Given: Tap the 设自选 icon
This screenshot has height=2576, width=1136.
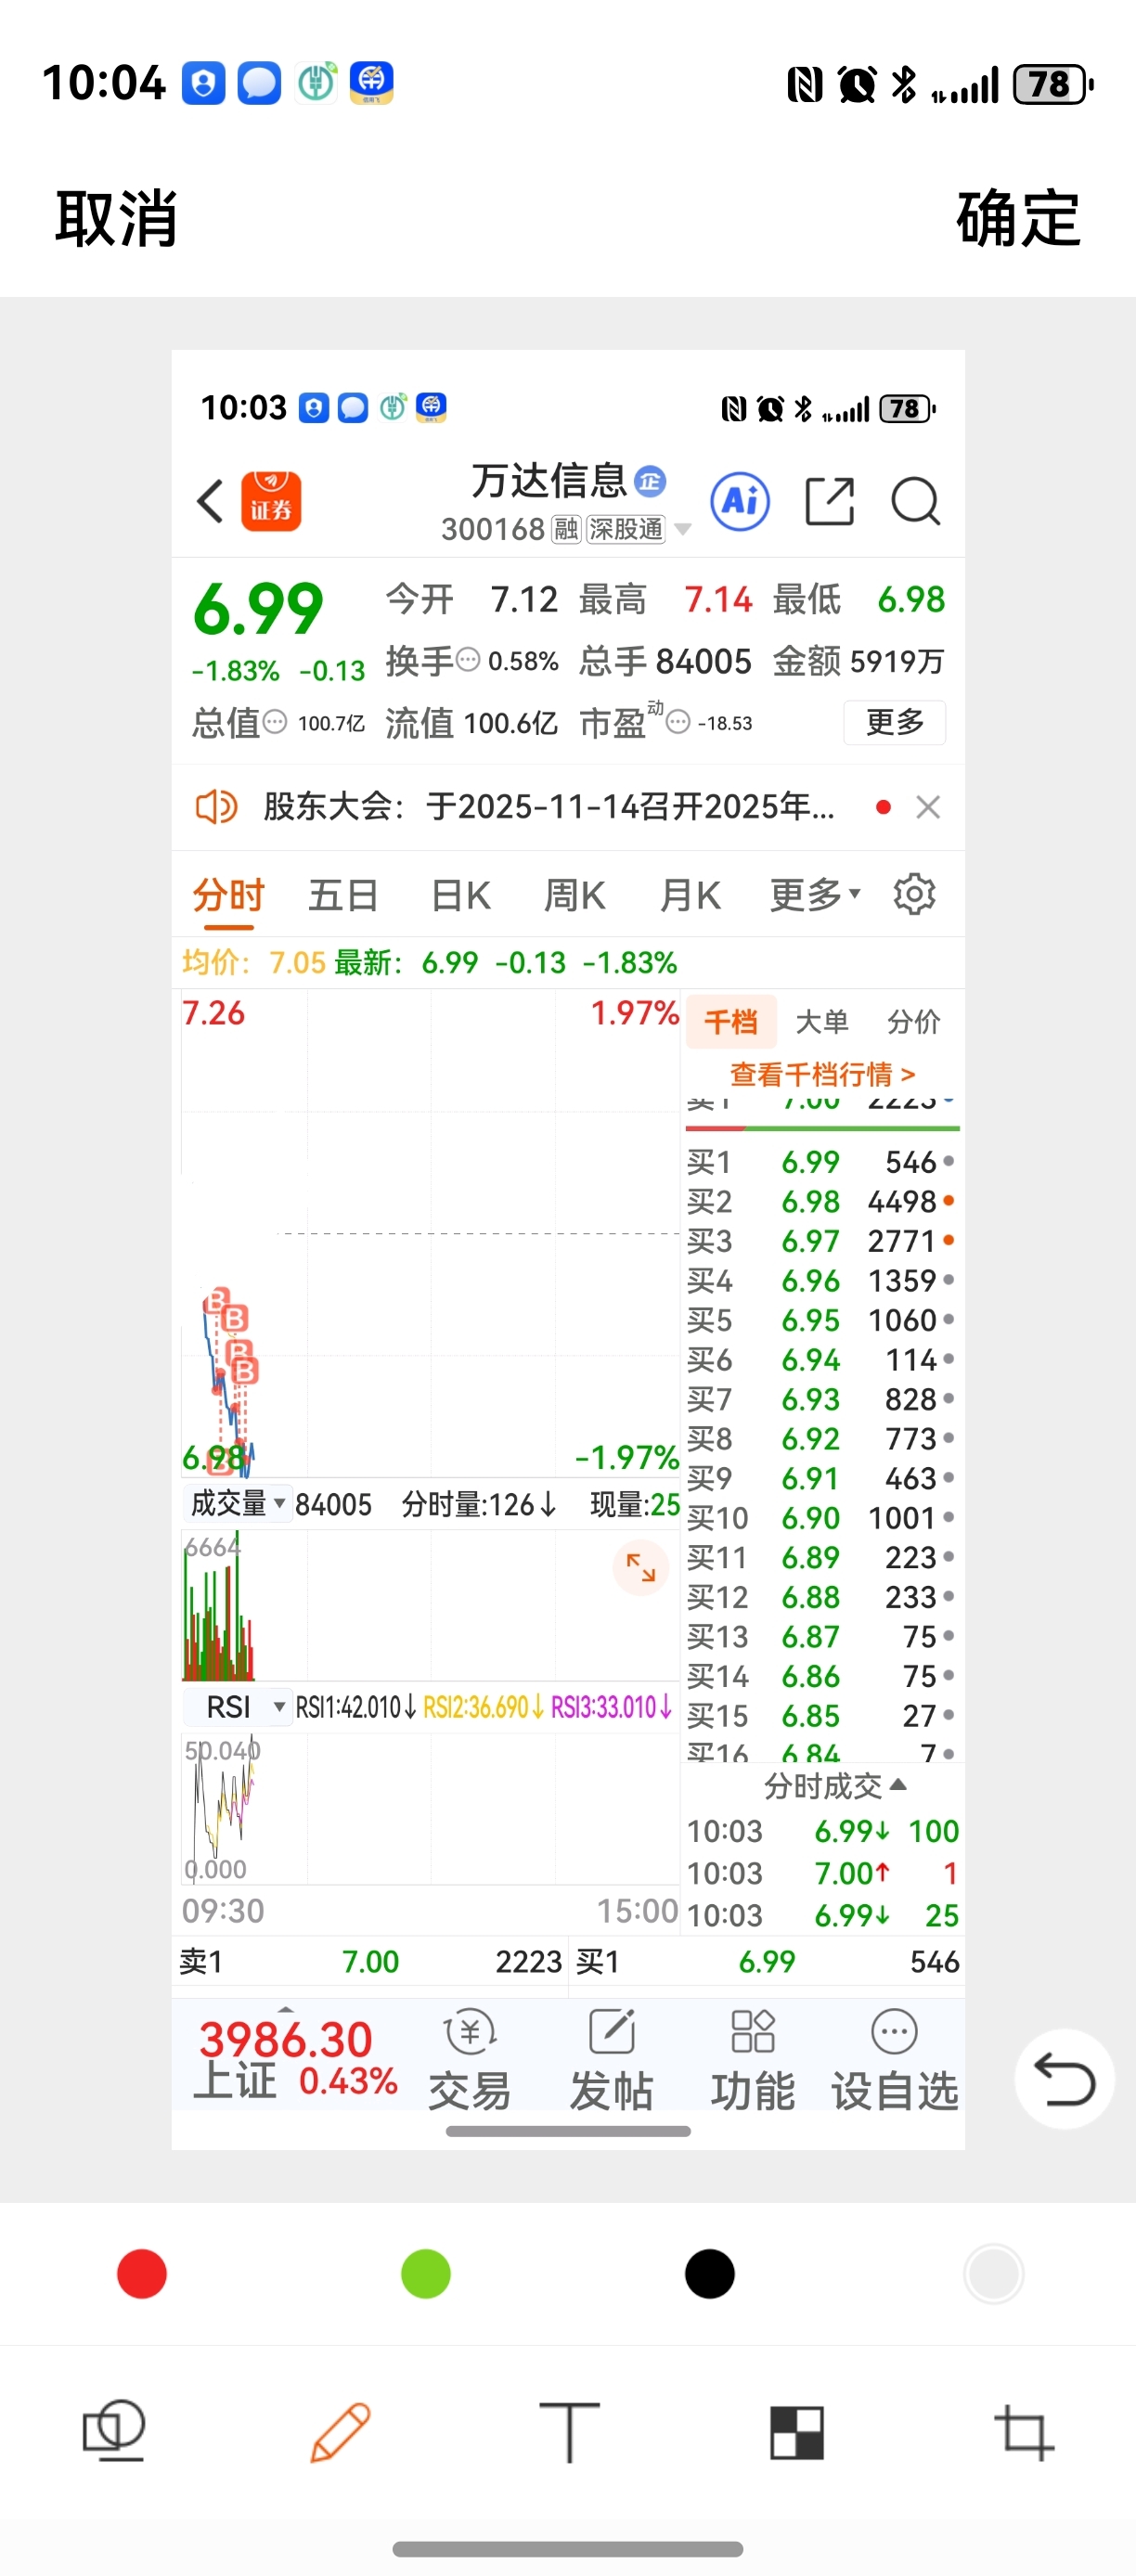Looking at the screenshot, I should [x=895, y=2060].
